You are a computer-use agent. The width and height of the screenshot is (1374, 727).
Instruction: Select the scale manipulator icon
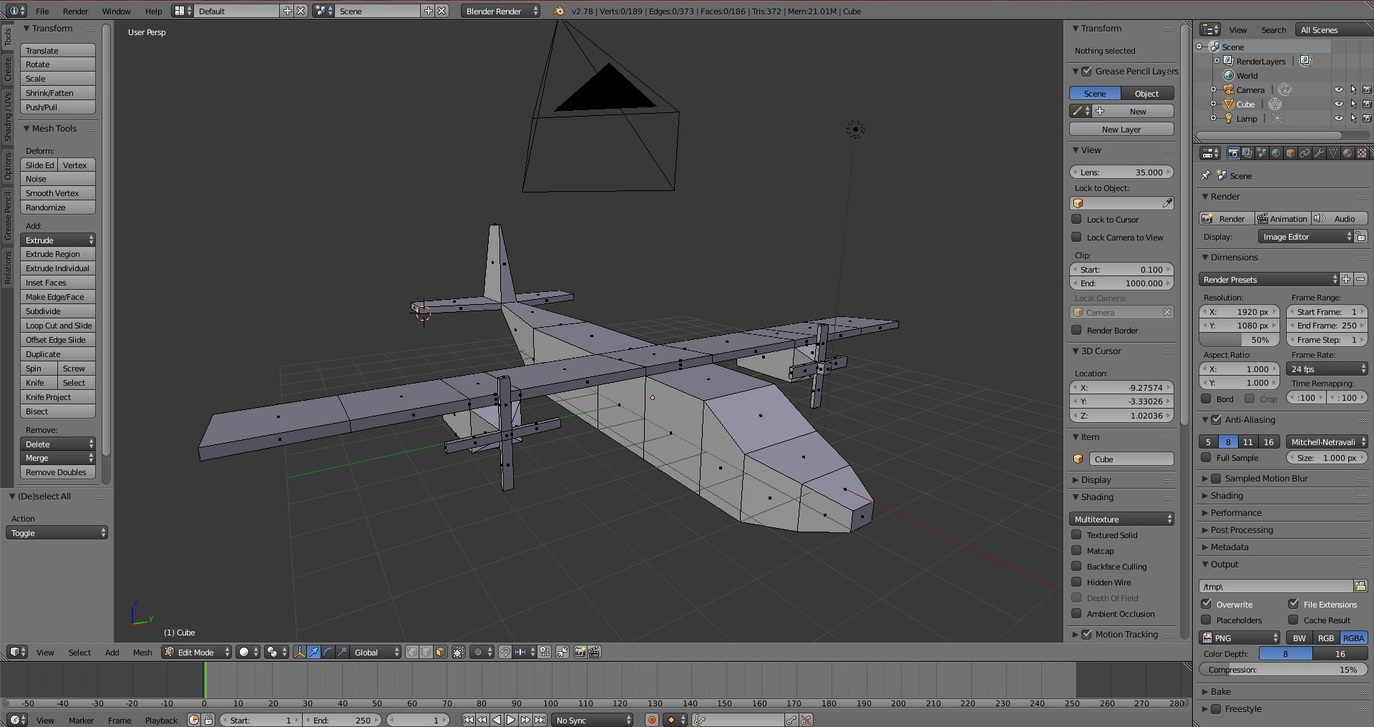click(342, 652)
